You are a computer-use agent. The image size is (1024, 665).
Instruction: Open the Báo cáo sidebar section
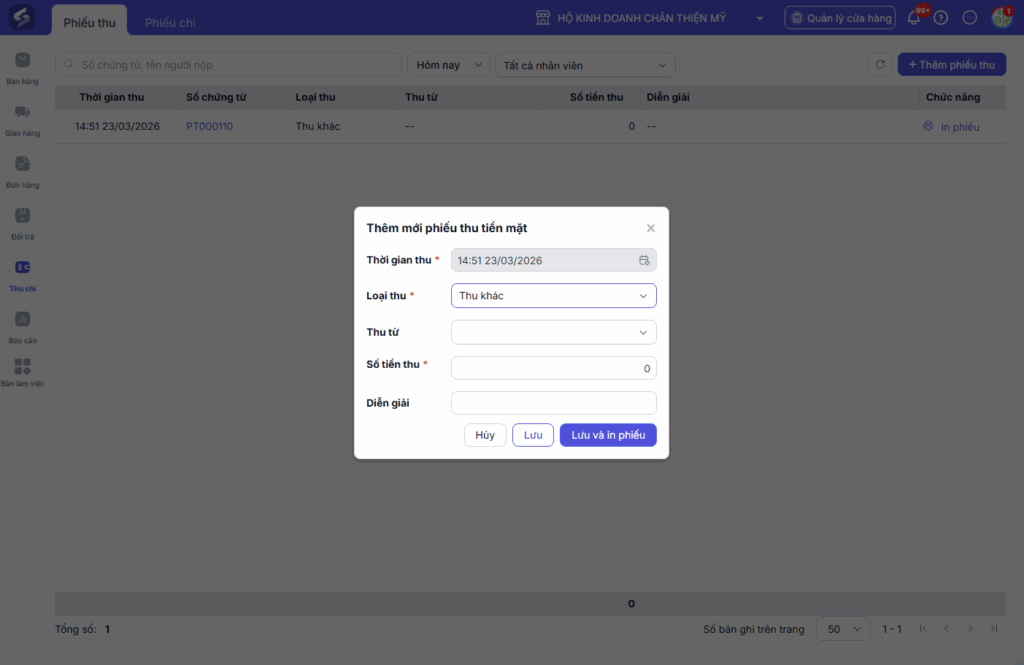click(22, 327)
